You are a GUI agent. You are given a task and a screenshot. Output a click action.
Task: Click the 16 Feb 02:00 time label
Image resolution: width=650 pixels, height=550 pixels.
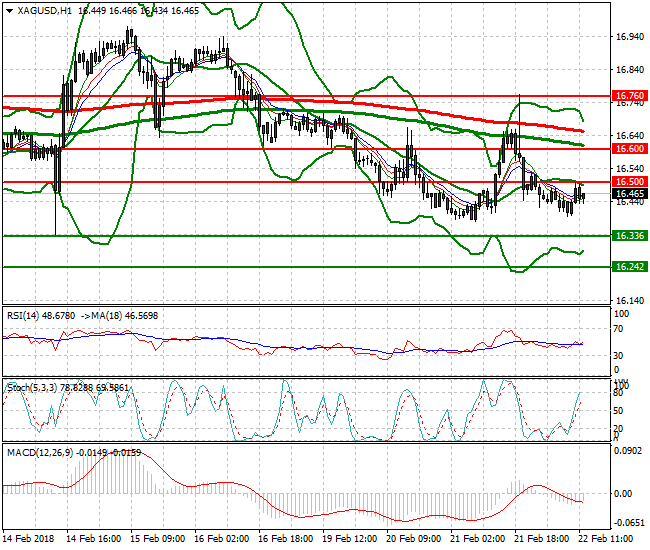coord(222,539)
